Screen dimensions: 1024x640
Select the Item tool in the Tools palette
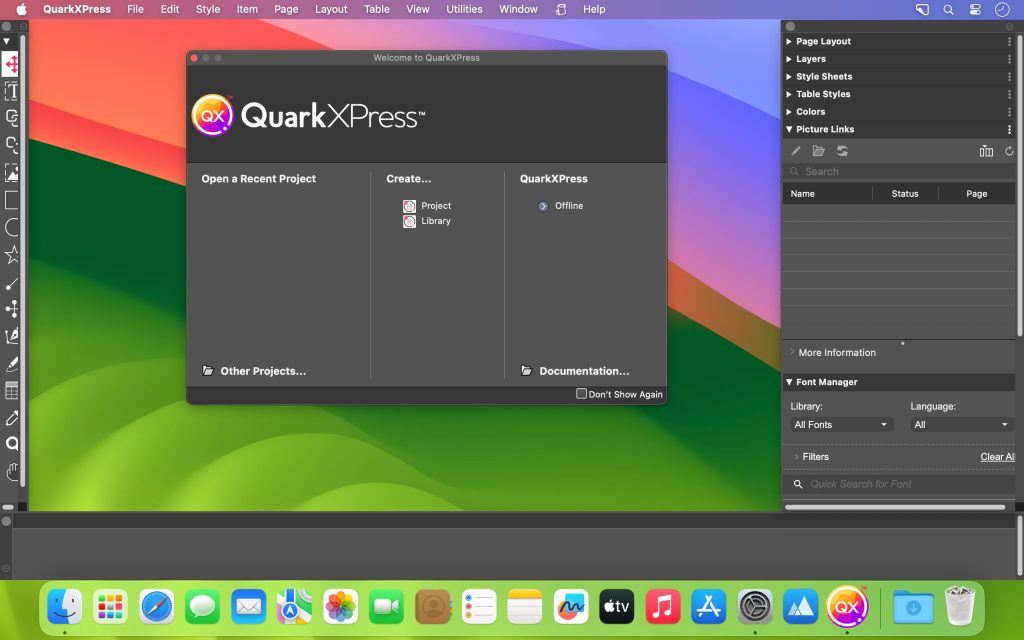[x=12, y=63]
